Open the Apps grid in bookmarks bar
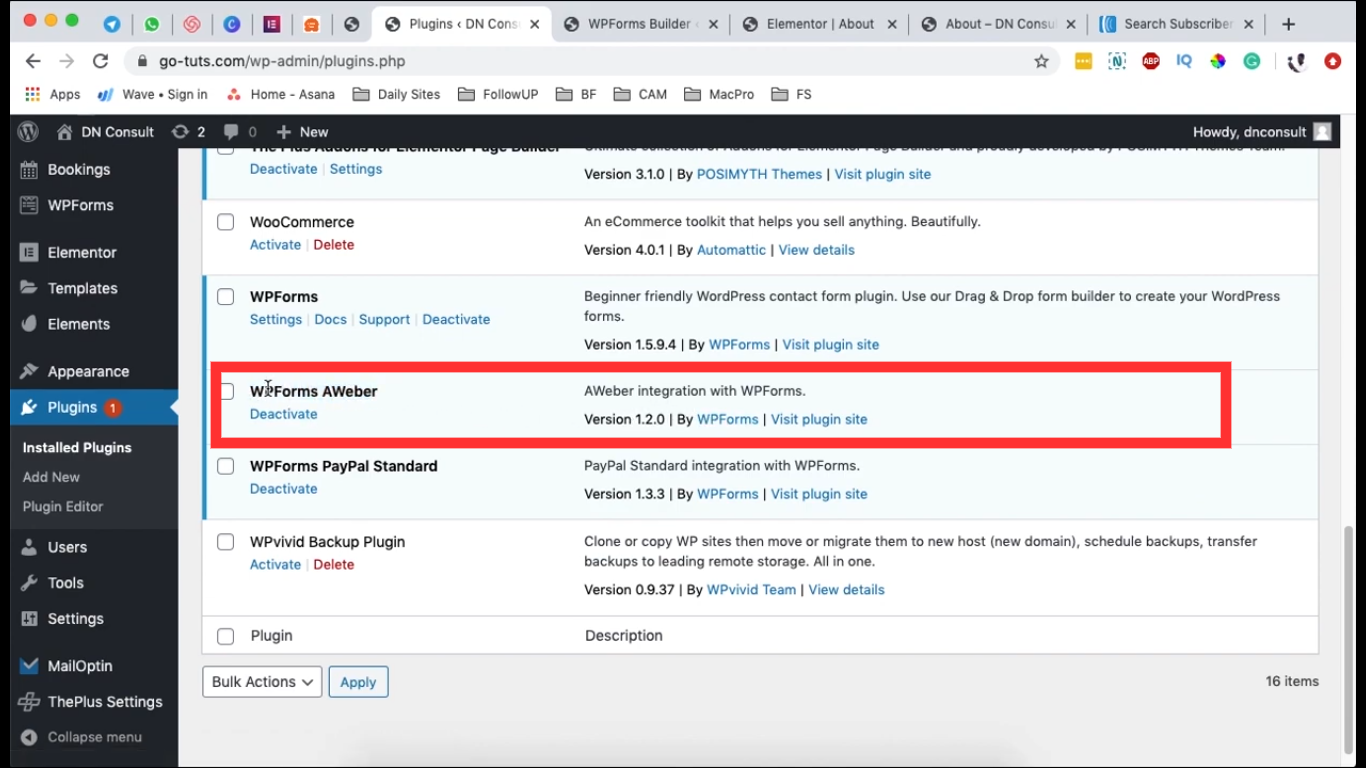 pos(52,94)
